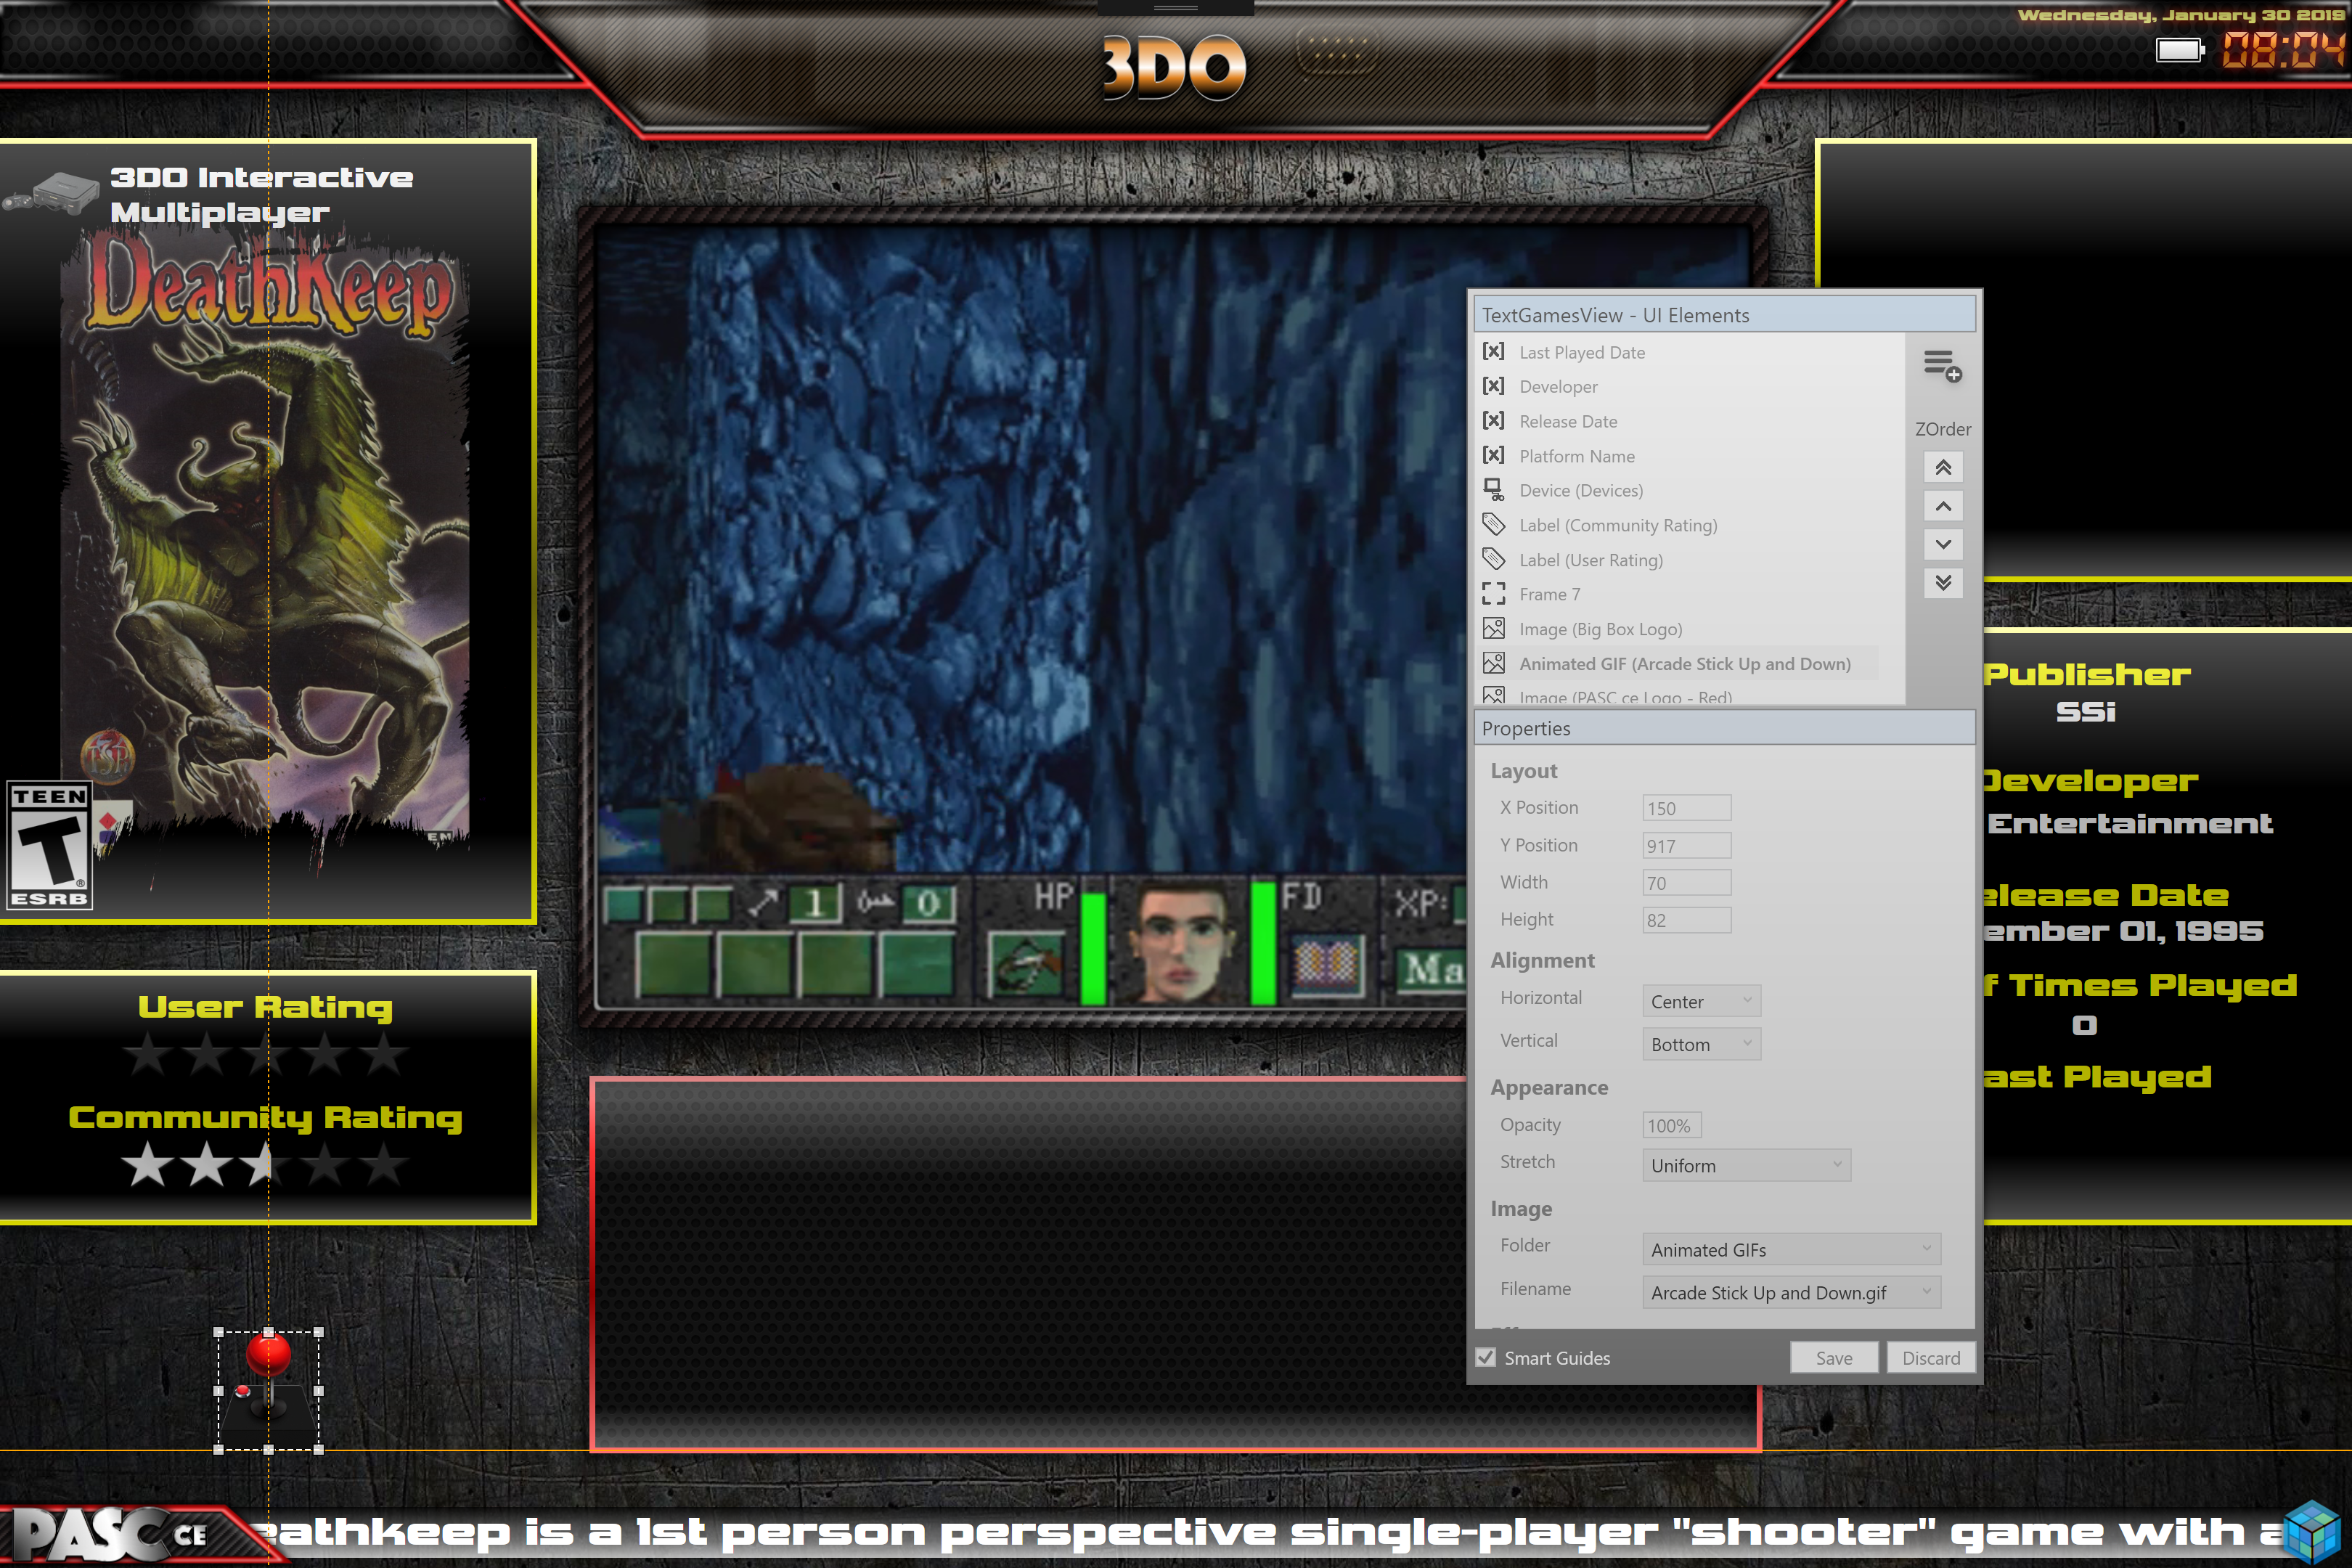
Task: Click the '3DO Interactive Multiplayer' title text
Action: coord(262,195)
